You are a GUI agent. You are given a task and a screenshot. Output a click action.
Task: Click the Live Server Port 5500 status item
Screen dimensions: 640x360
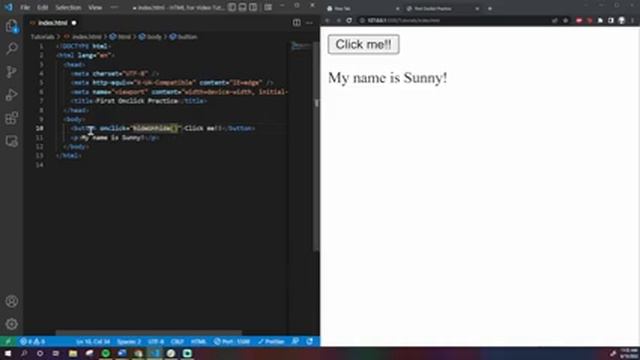232,341
